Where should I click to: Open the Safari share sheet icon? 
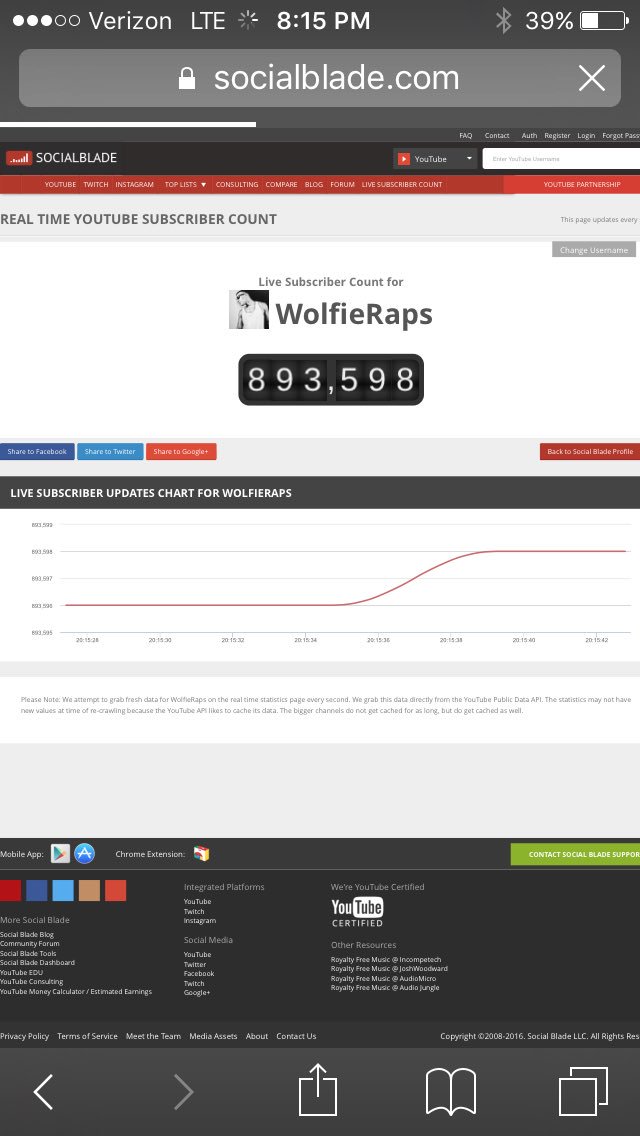point(318,1089)
